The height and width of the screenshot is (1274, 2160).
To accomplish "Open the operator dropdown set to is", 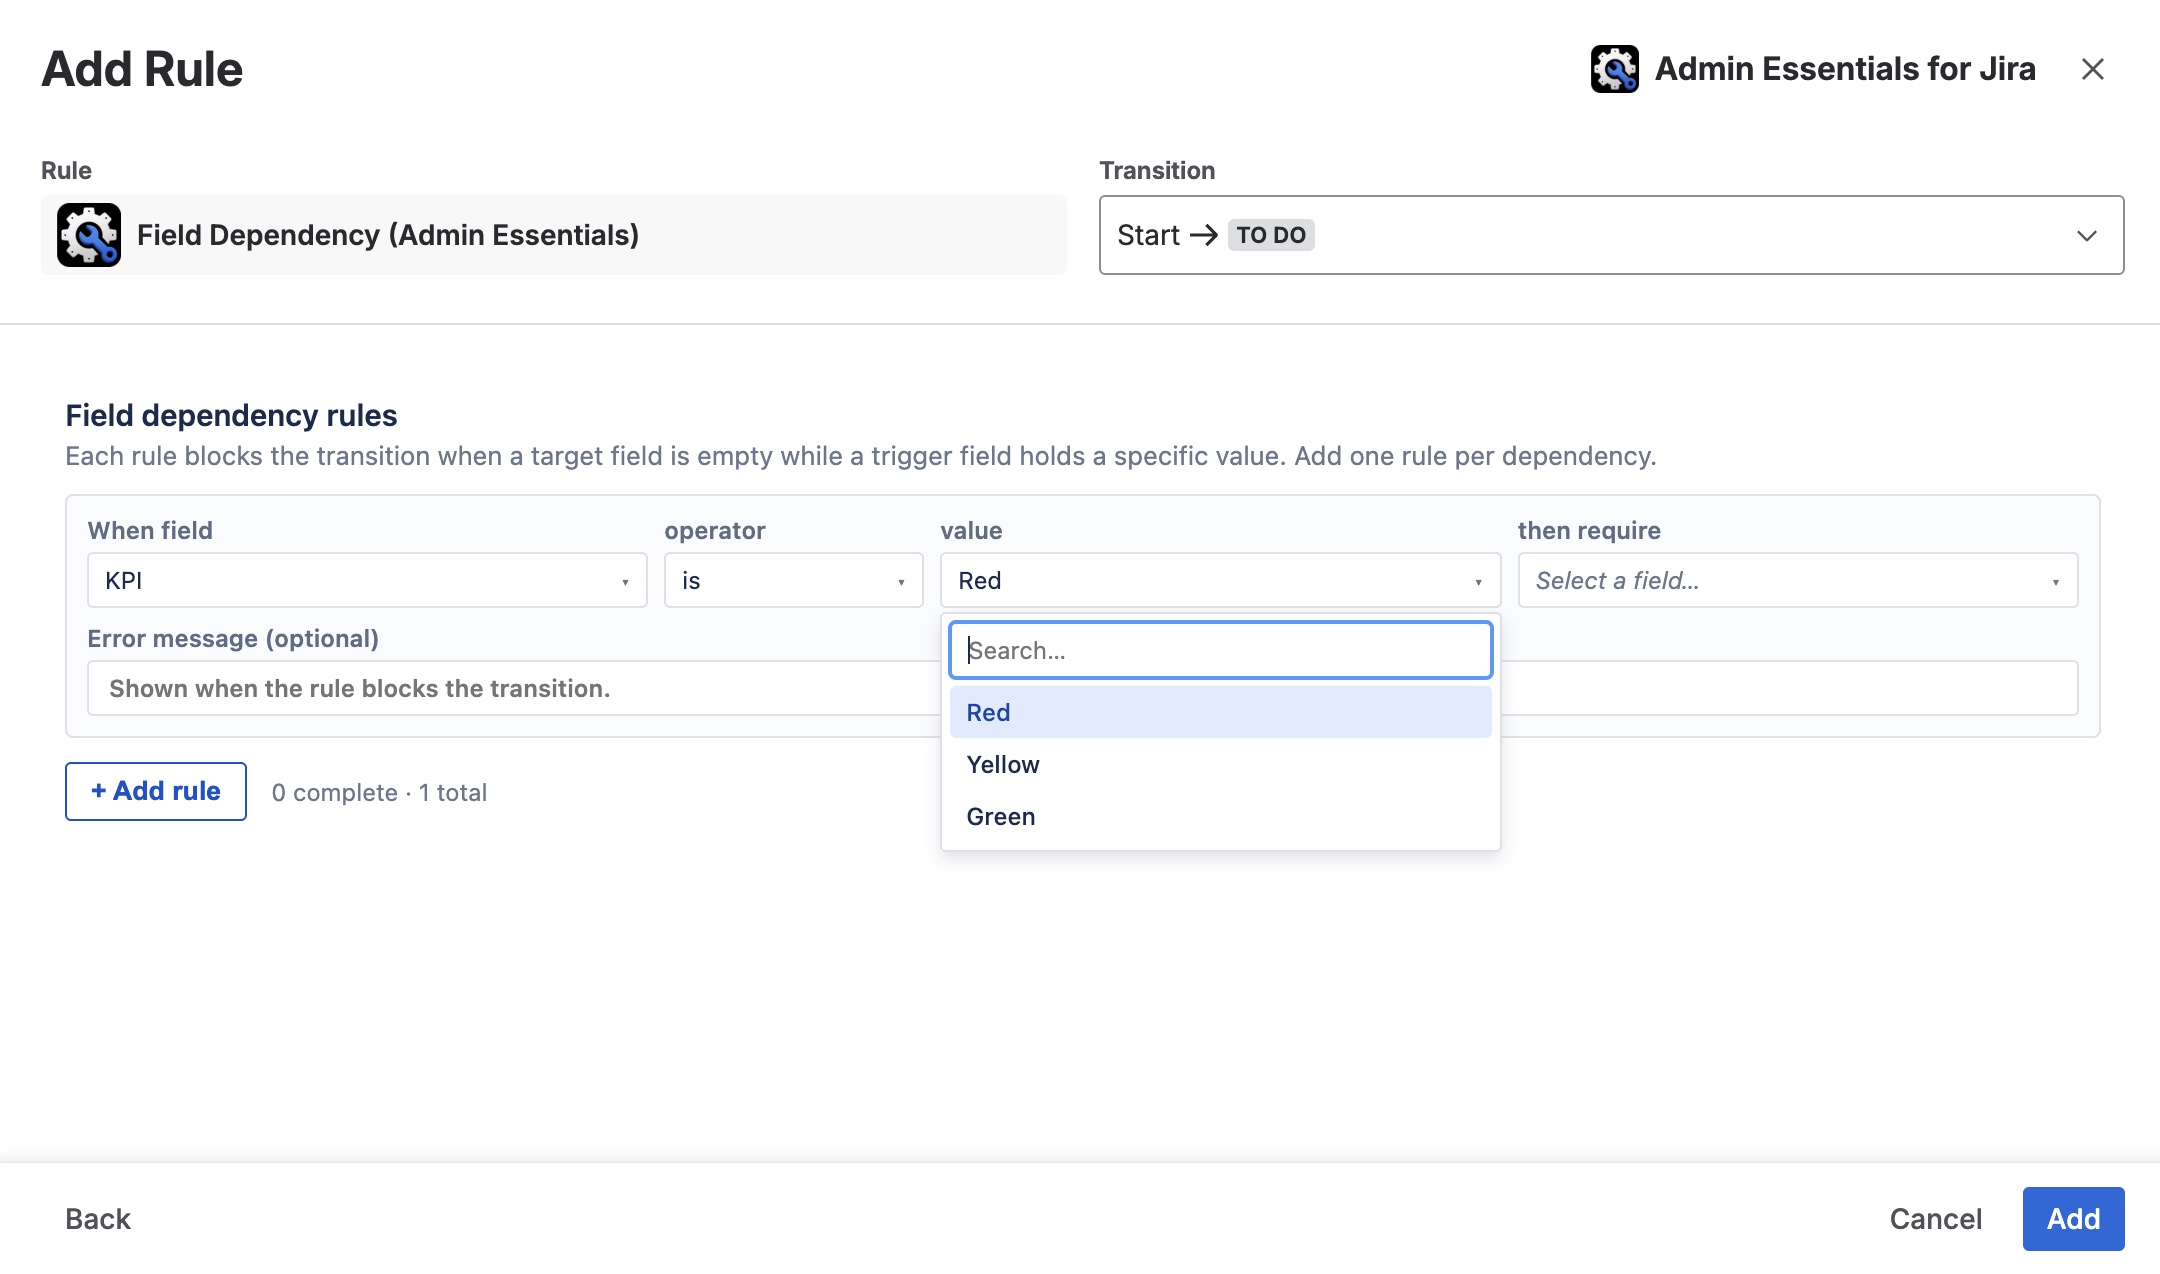I will 793,580.
